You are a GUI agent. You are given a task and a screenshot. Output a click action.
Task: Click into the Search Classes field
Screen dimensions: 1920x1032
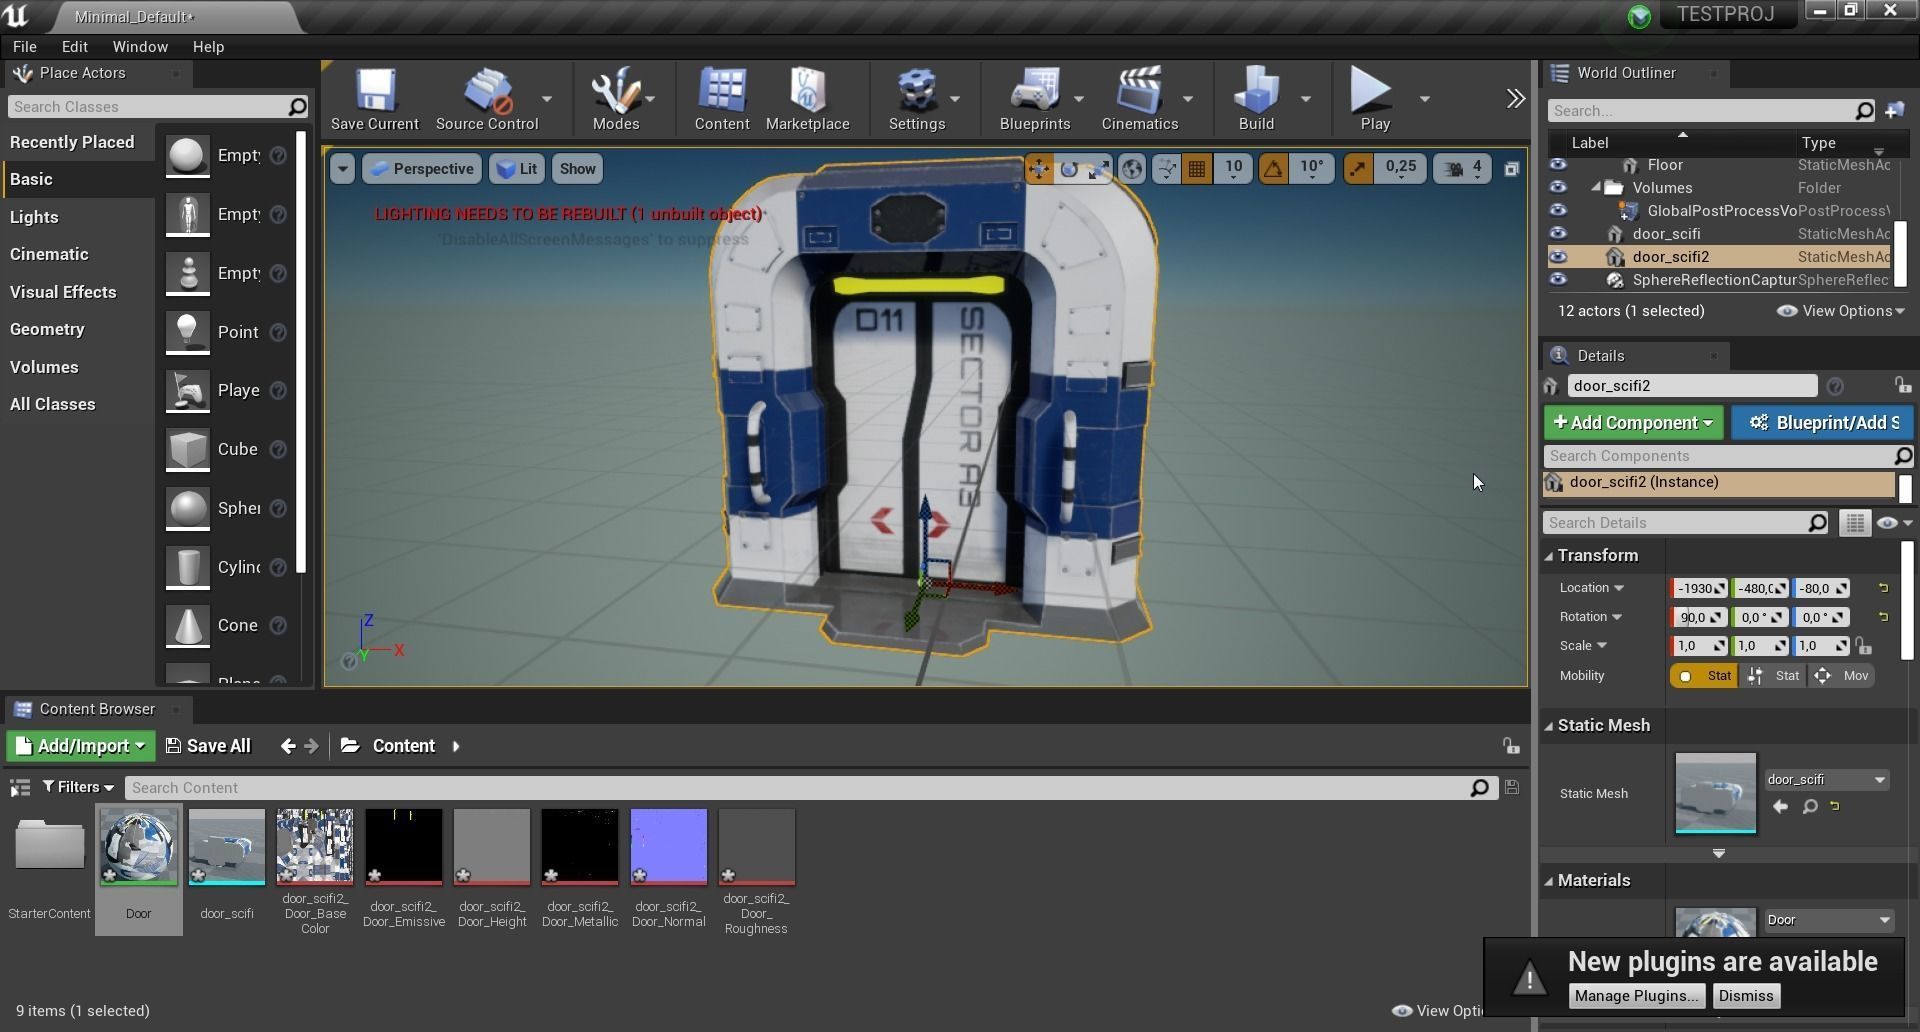tap(158, 107)
